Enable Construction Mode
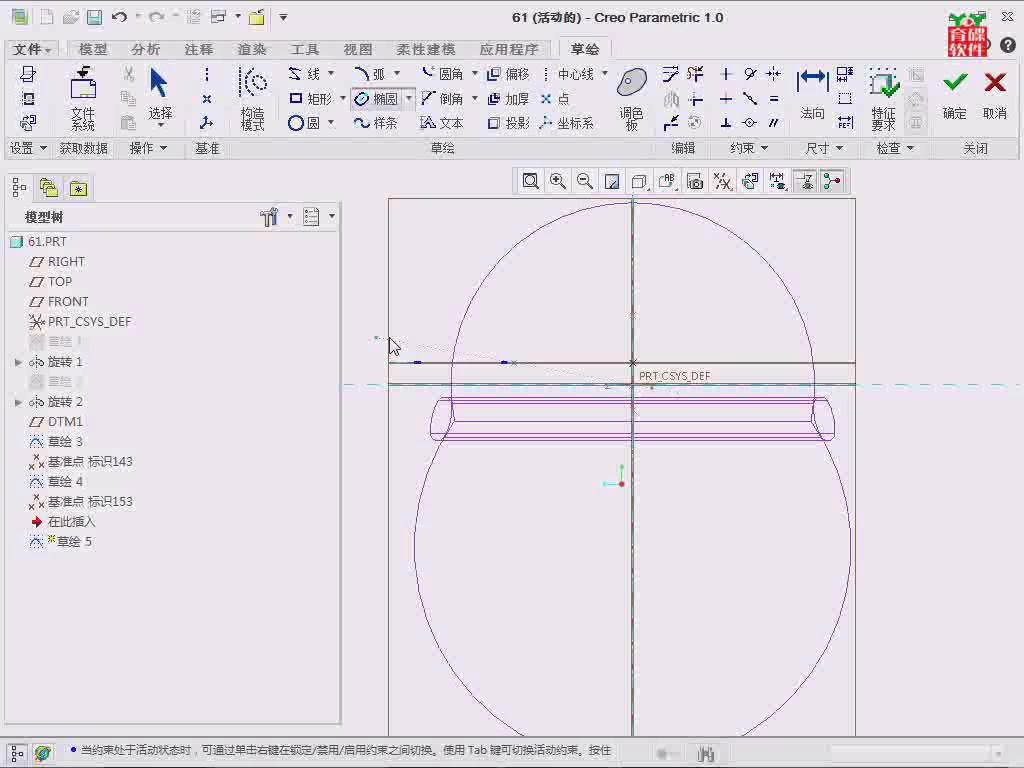 [x=253, y=98]
